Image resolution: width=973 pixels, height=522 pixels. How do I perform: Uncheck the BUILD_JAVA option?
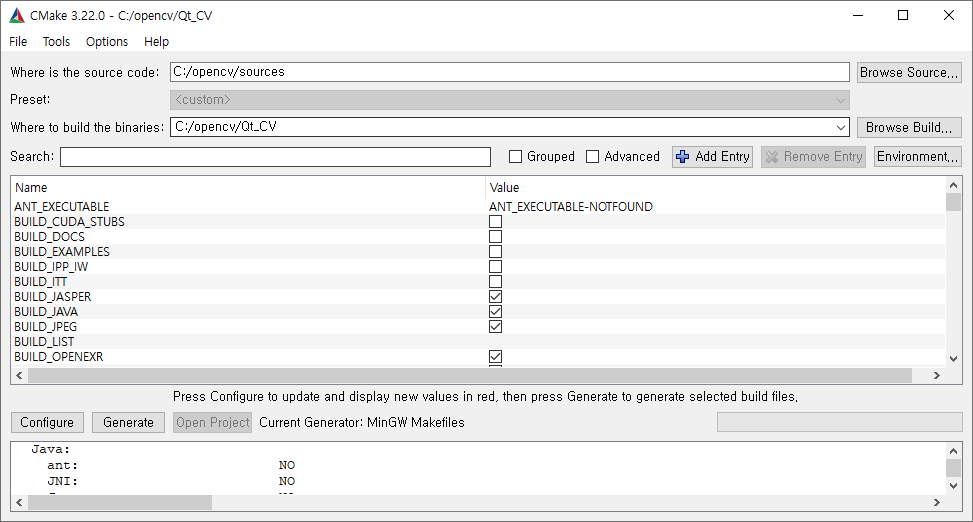(495, 312)
